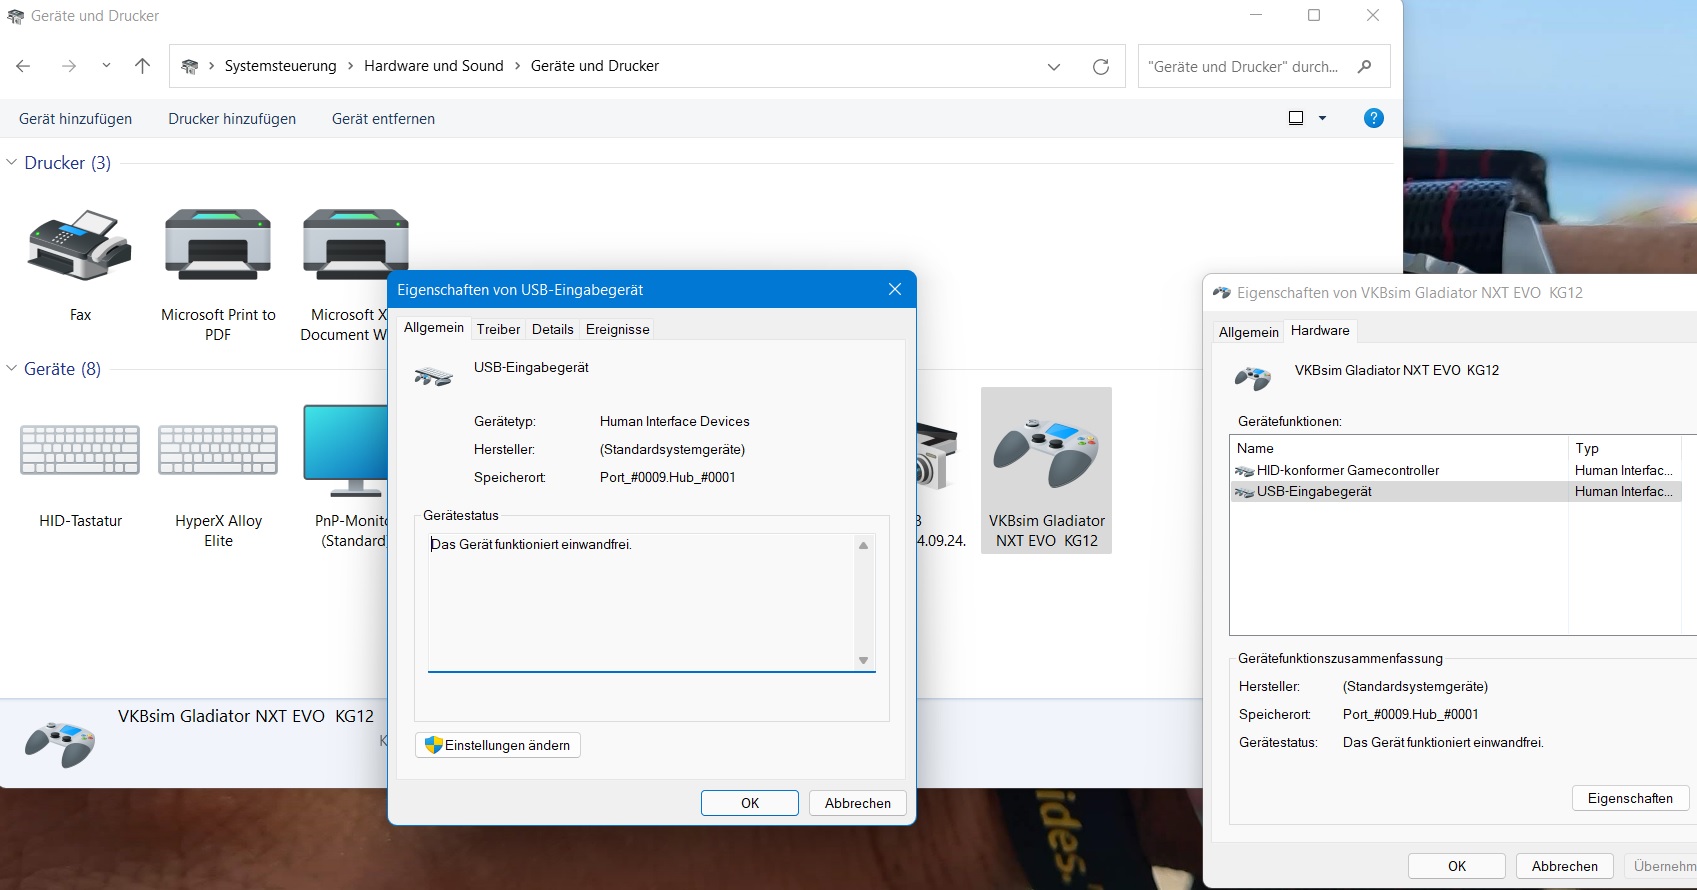
Task: Click Gerät hinzufügen in toolbar
Action: [x=75, y=118]
